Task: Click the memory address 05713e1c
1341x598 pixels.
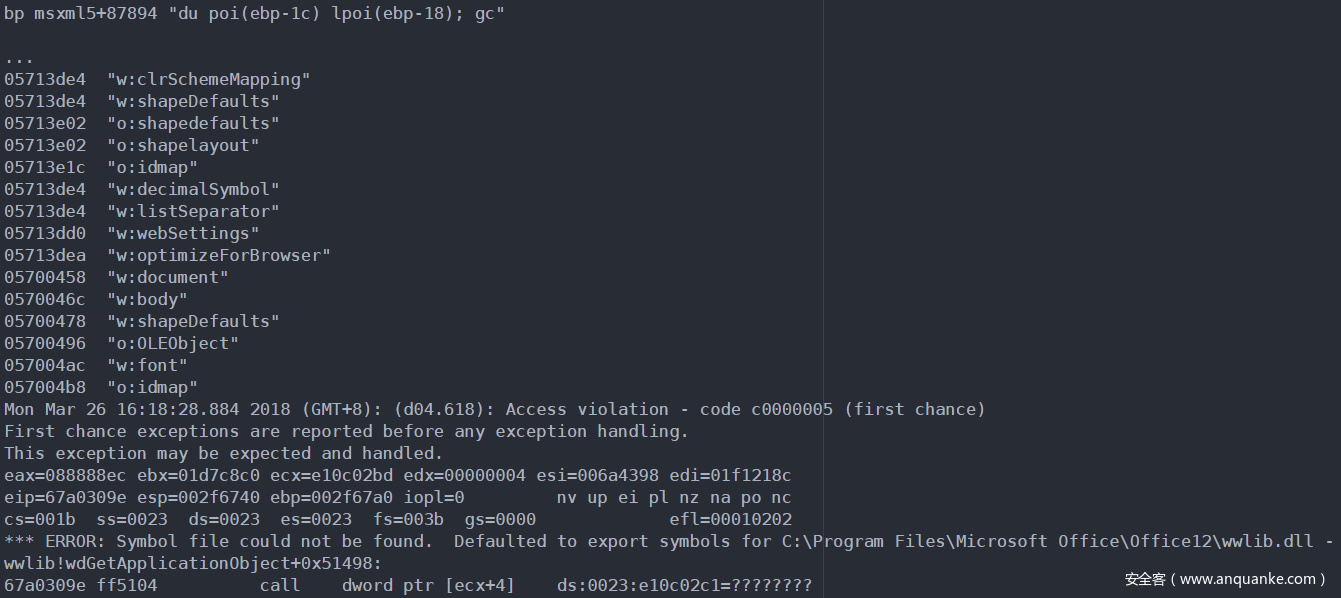Action: tap(45, 167)
